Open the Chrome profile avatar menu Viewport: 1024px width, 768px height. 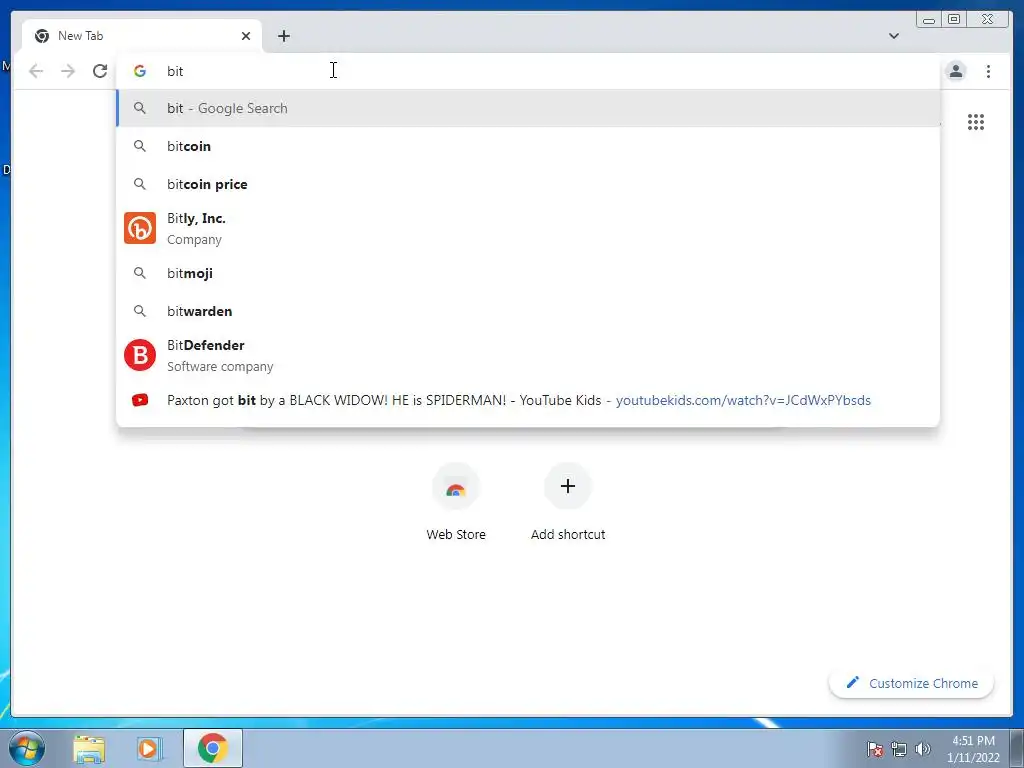point(956,71)
